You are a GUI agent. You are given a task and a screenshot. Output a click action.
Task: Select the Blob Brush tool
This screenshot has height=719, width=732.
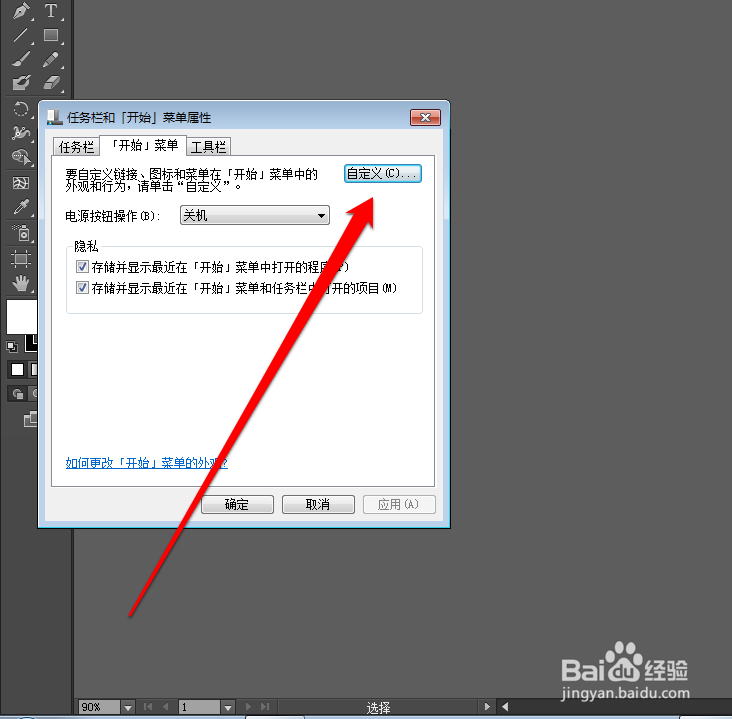click(x=21, y=83)
